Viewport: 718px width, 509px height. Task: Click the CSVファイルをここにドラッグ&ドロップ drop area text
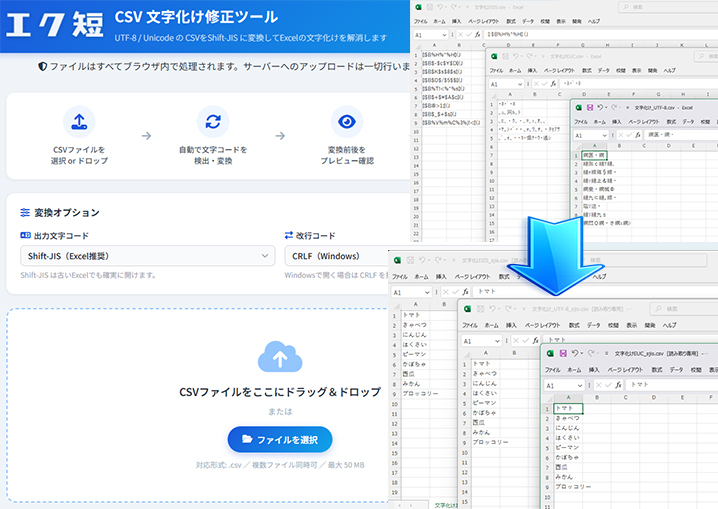click(280, 392)
